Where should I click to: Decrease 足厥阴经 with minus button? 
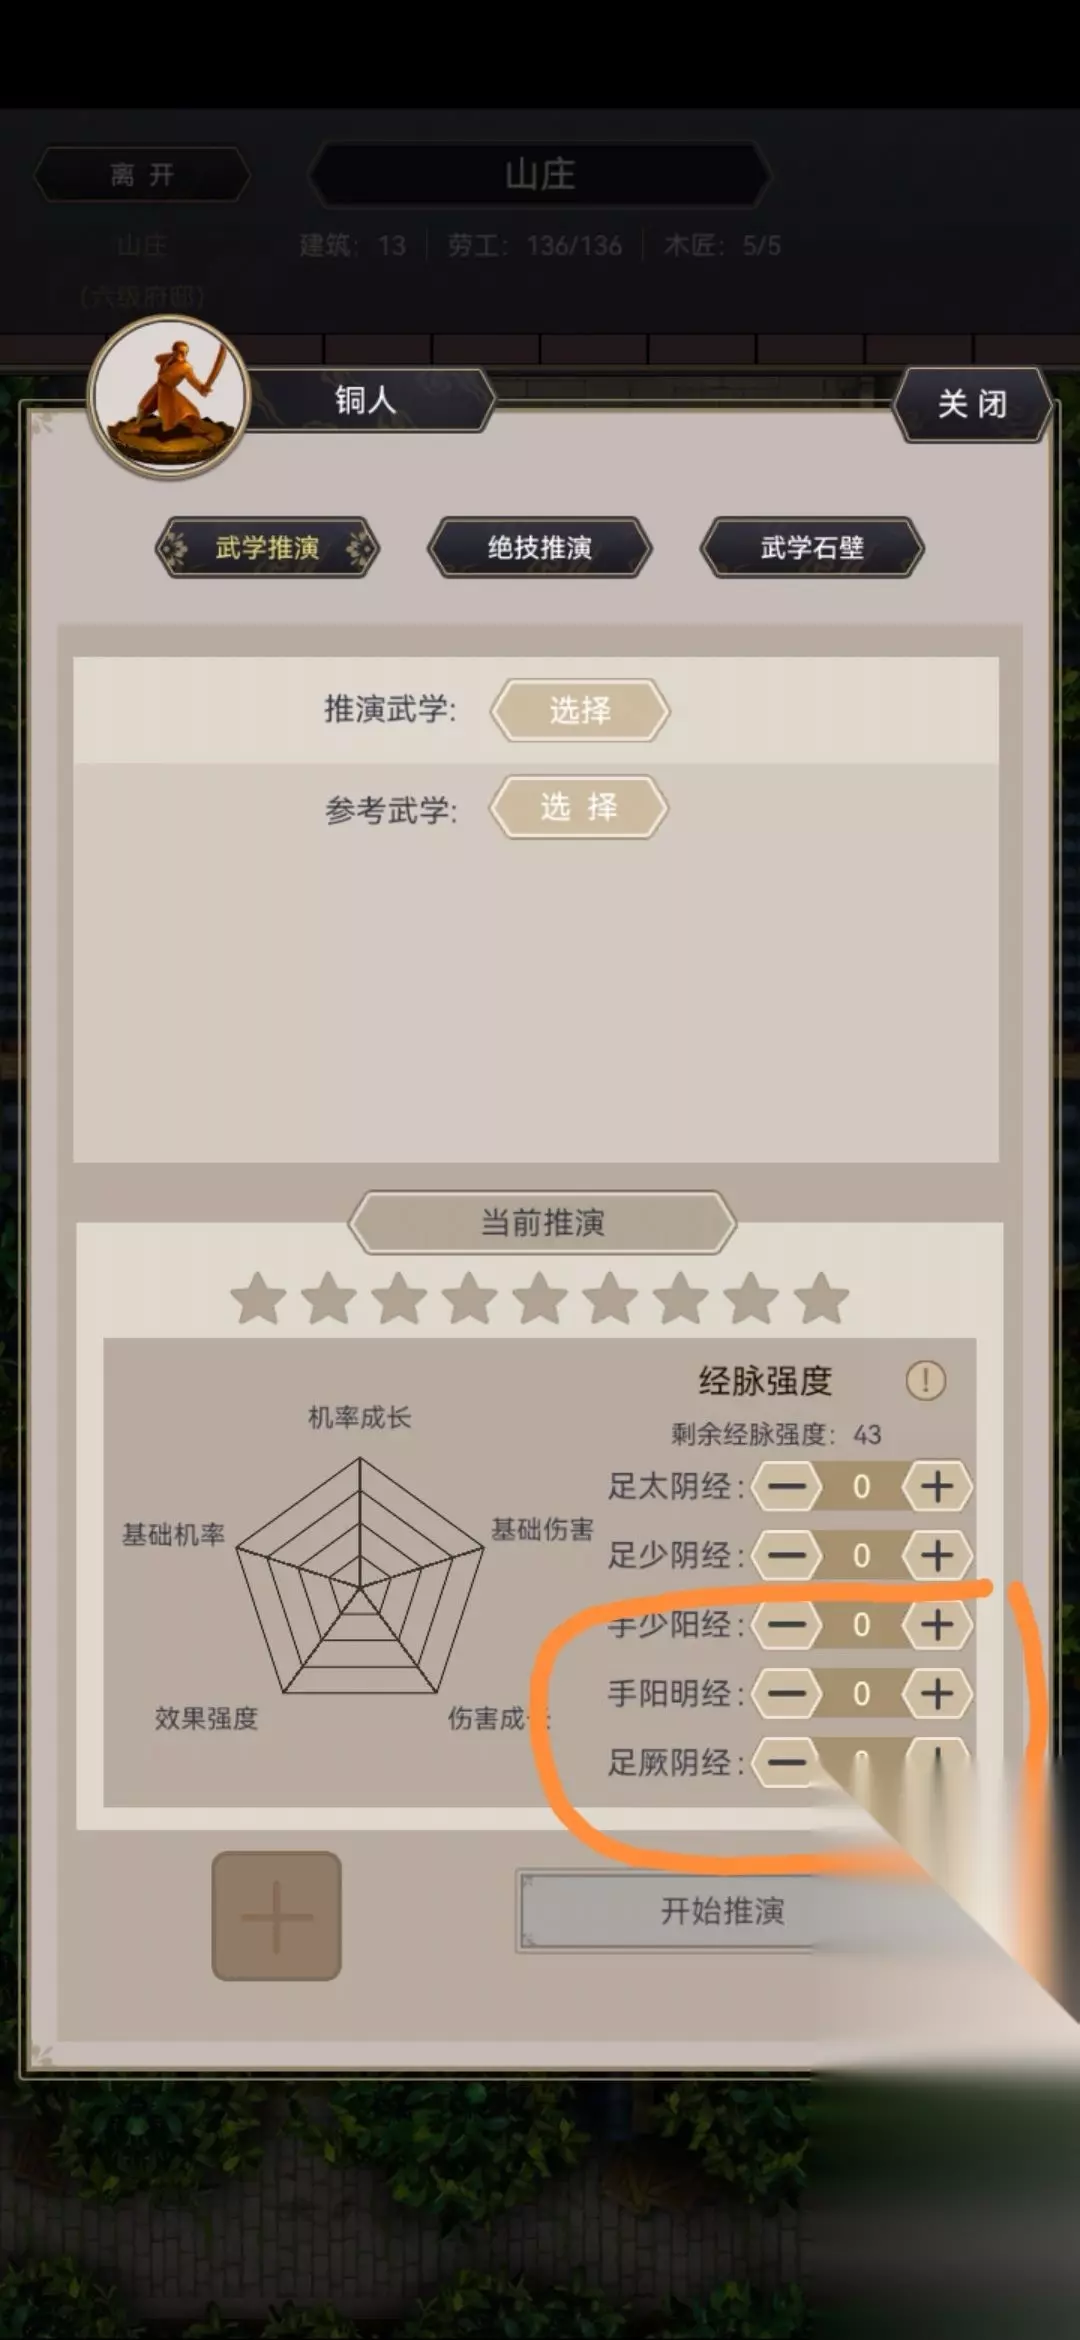(x=787, y=1762)
